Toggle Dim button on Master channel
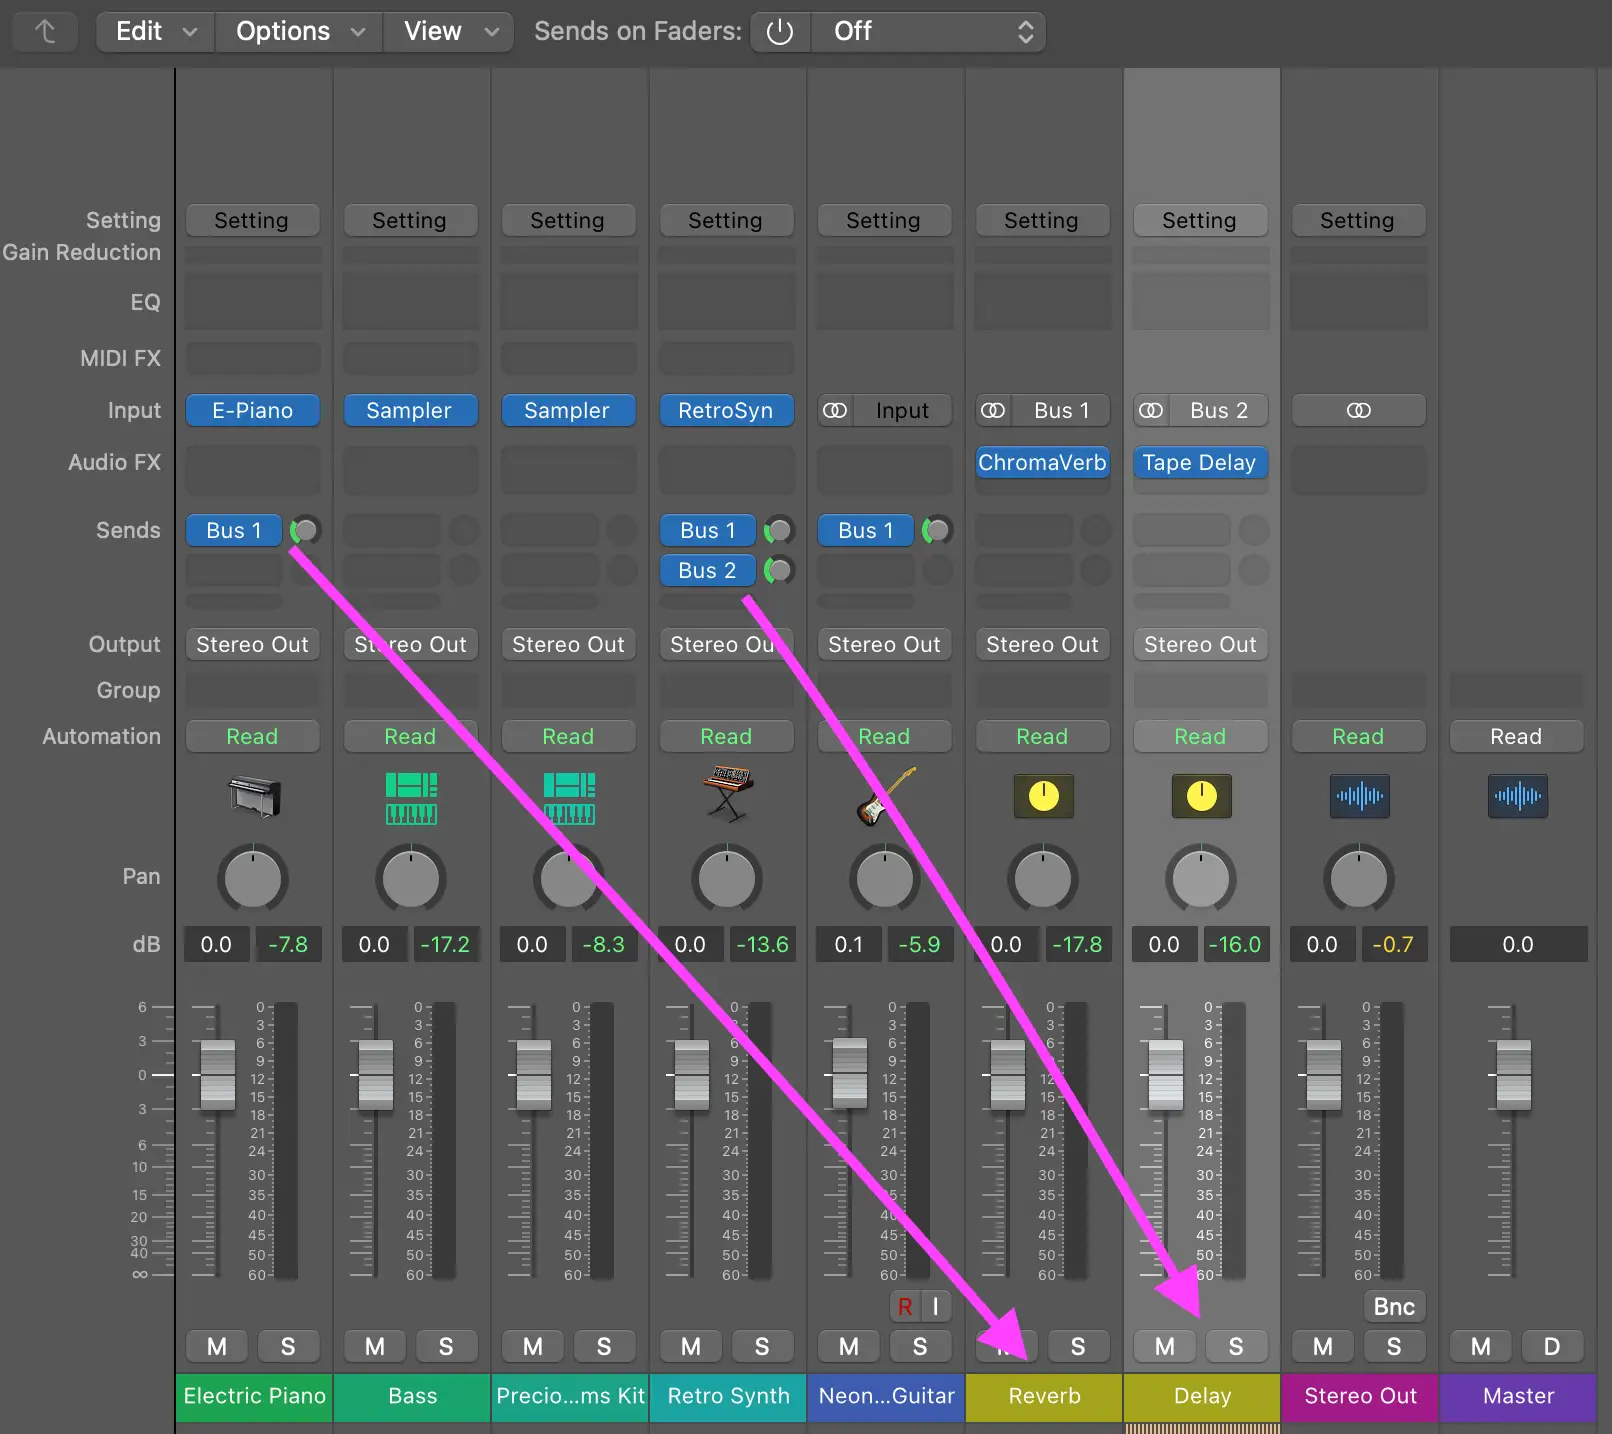 click(1552, 1346)
